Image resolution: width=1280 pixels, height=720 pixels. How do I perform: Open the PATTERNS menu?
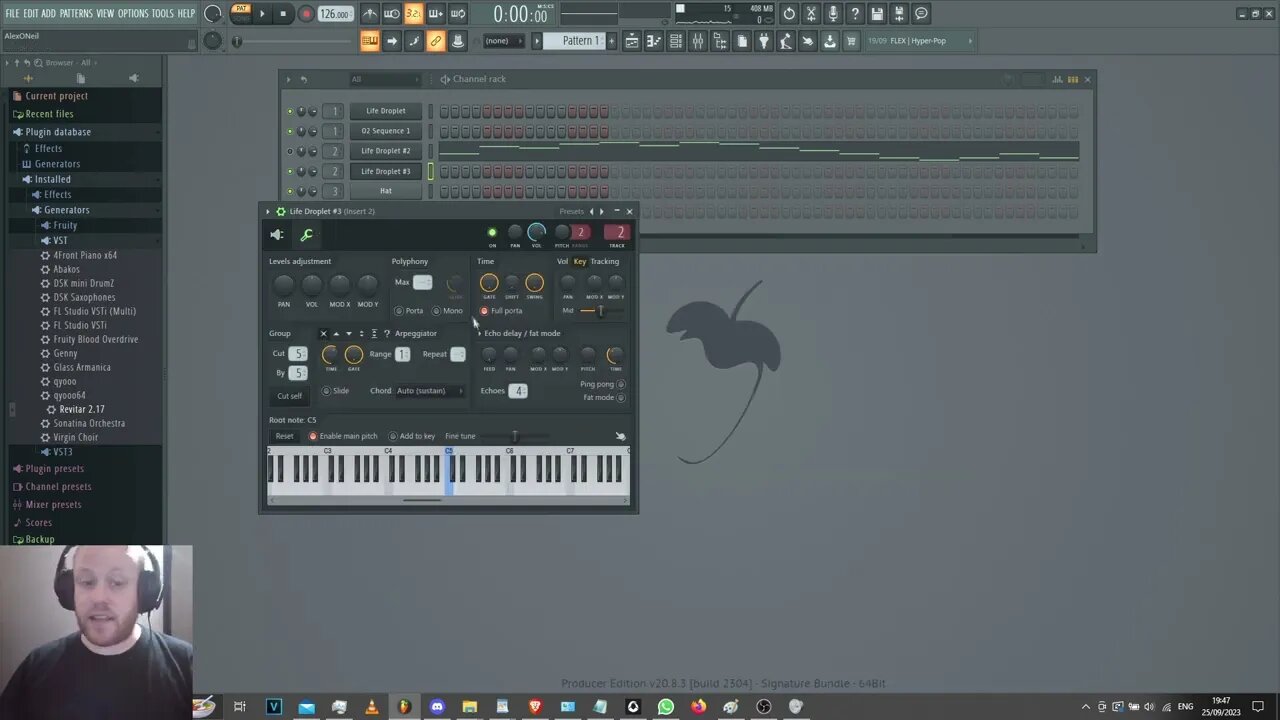tap(76, 13)
